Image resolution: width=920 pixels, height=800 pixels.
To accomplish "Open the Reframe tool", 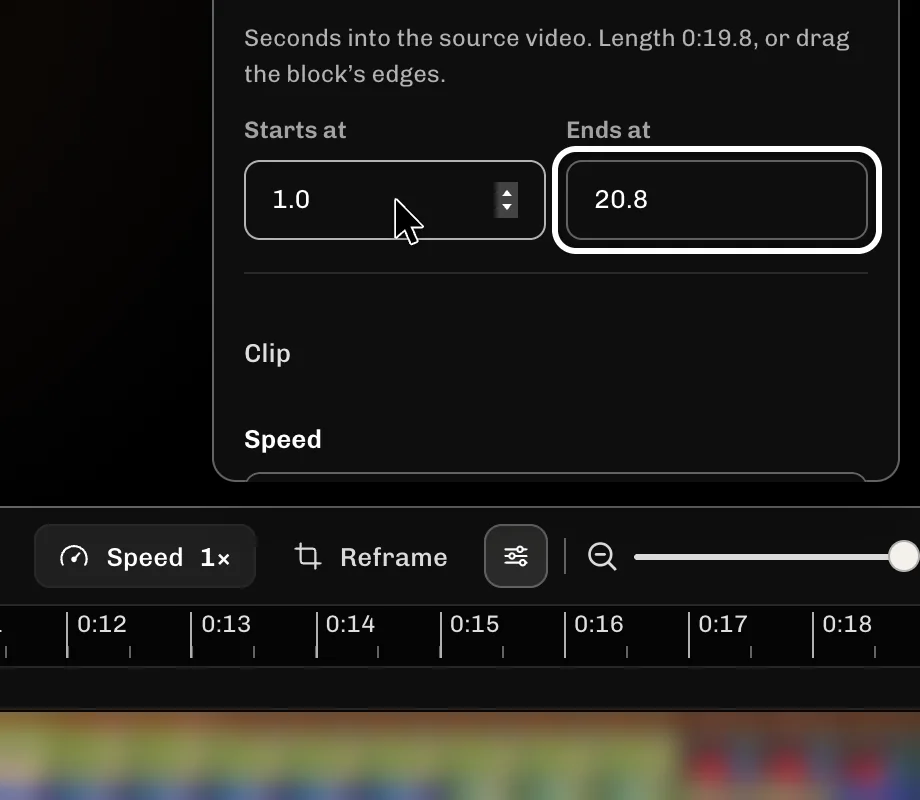I will point(371,556).
